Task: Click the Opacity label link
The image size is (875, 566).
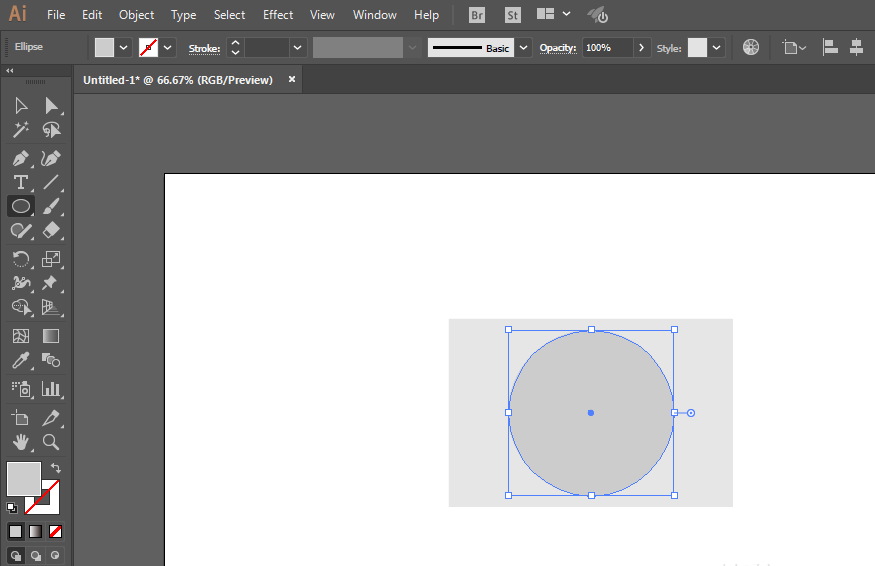Action: [558, 48]
